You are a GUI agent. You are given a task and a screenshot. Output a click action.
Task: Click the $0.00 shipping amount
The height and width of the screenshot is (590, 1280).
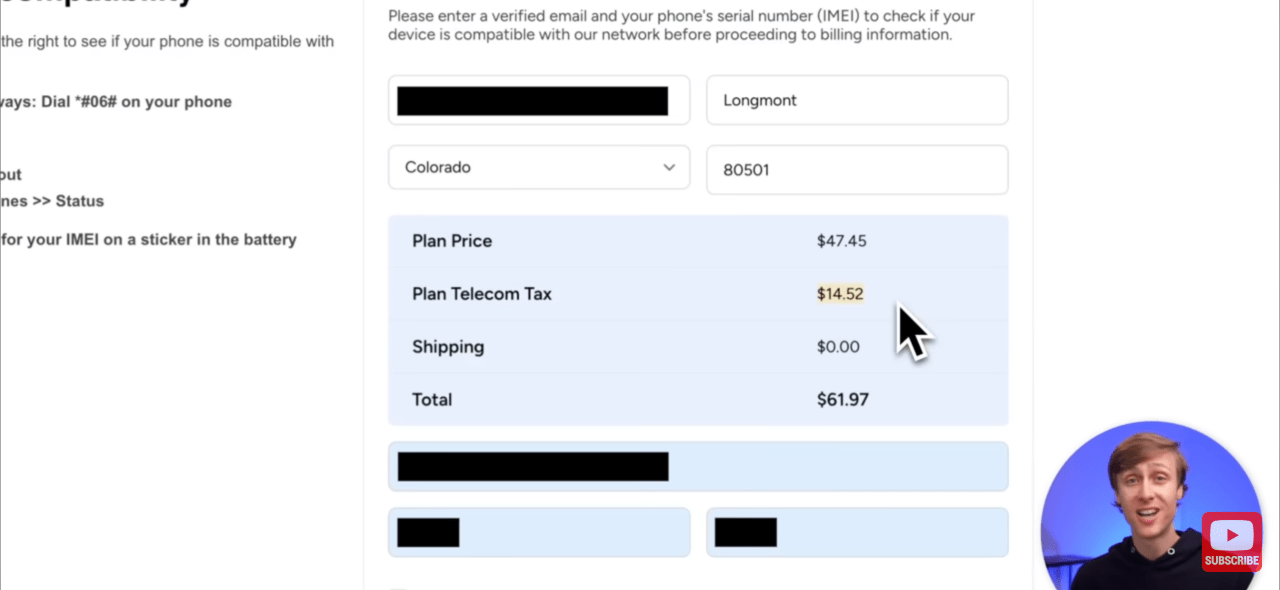point(838,347)
